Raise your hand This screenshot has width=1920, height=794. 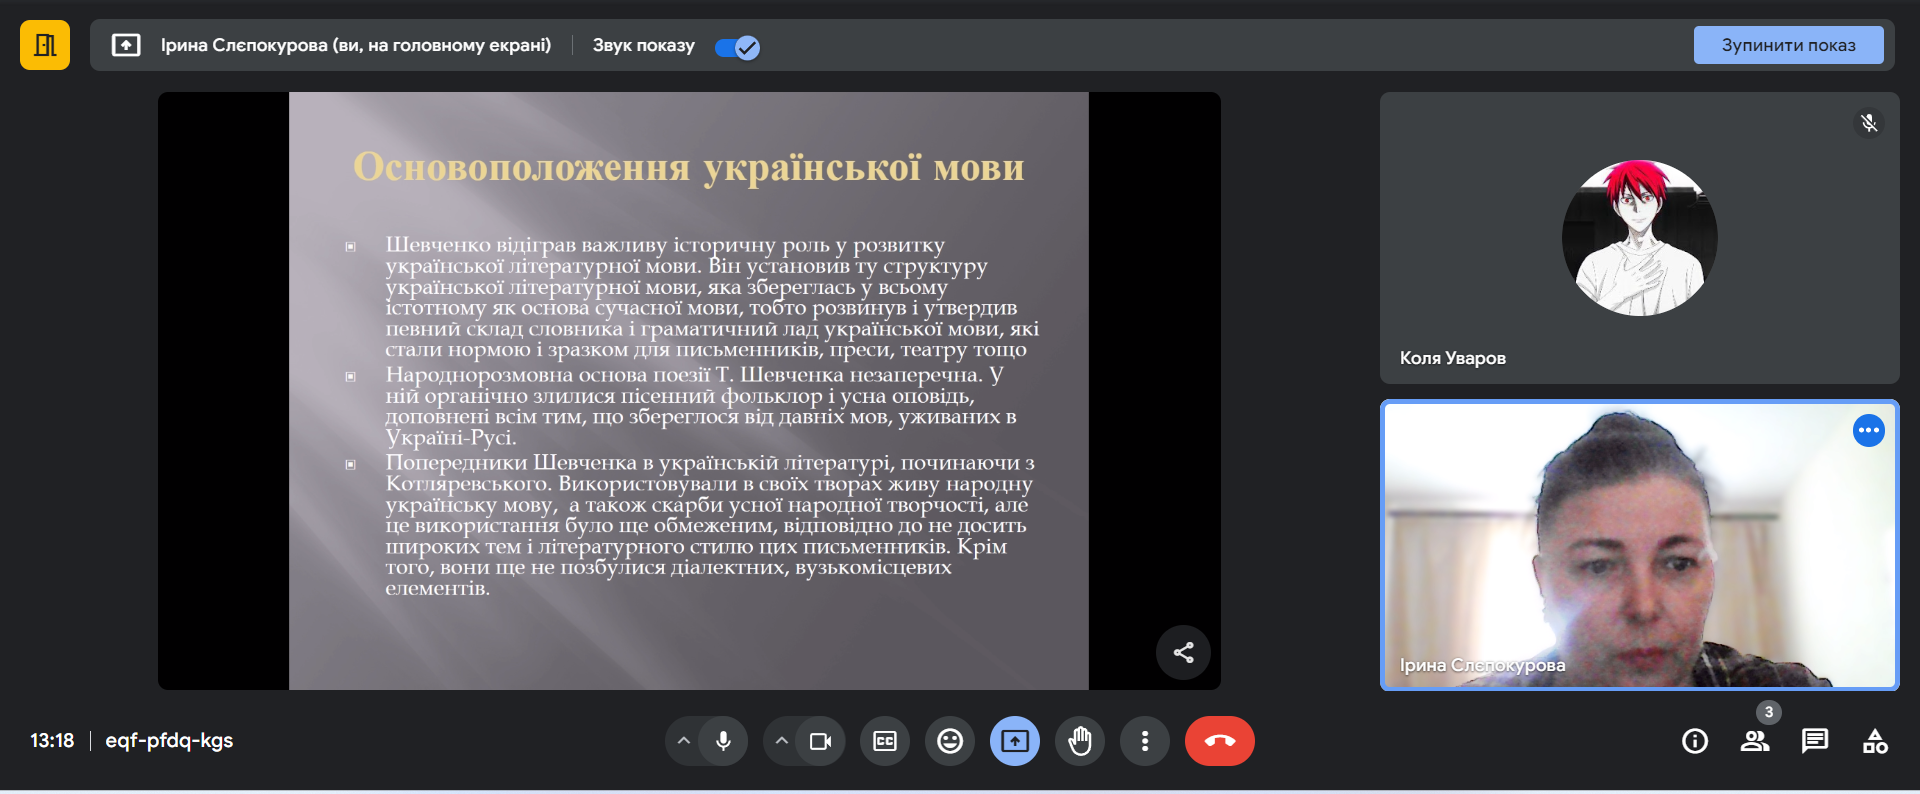1080,741
